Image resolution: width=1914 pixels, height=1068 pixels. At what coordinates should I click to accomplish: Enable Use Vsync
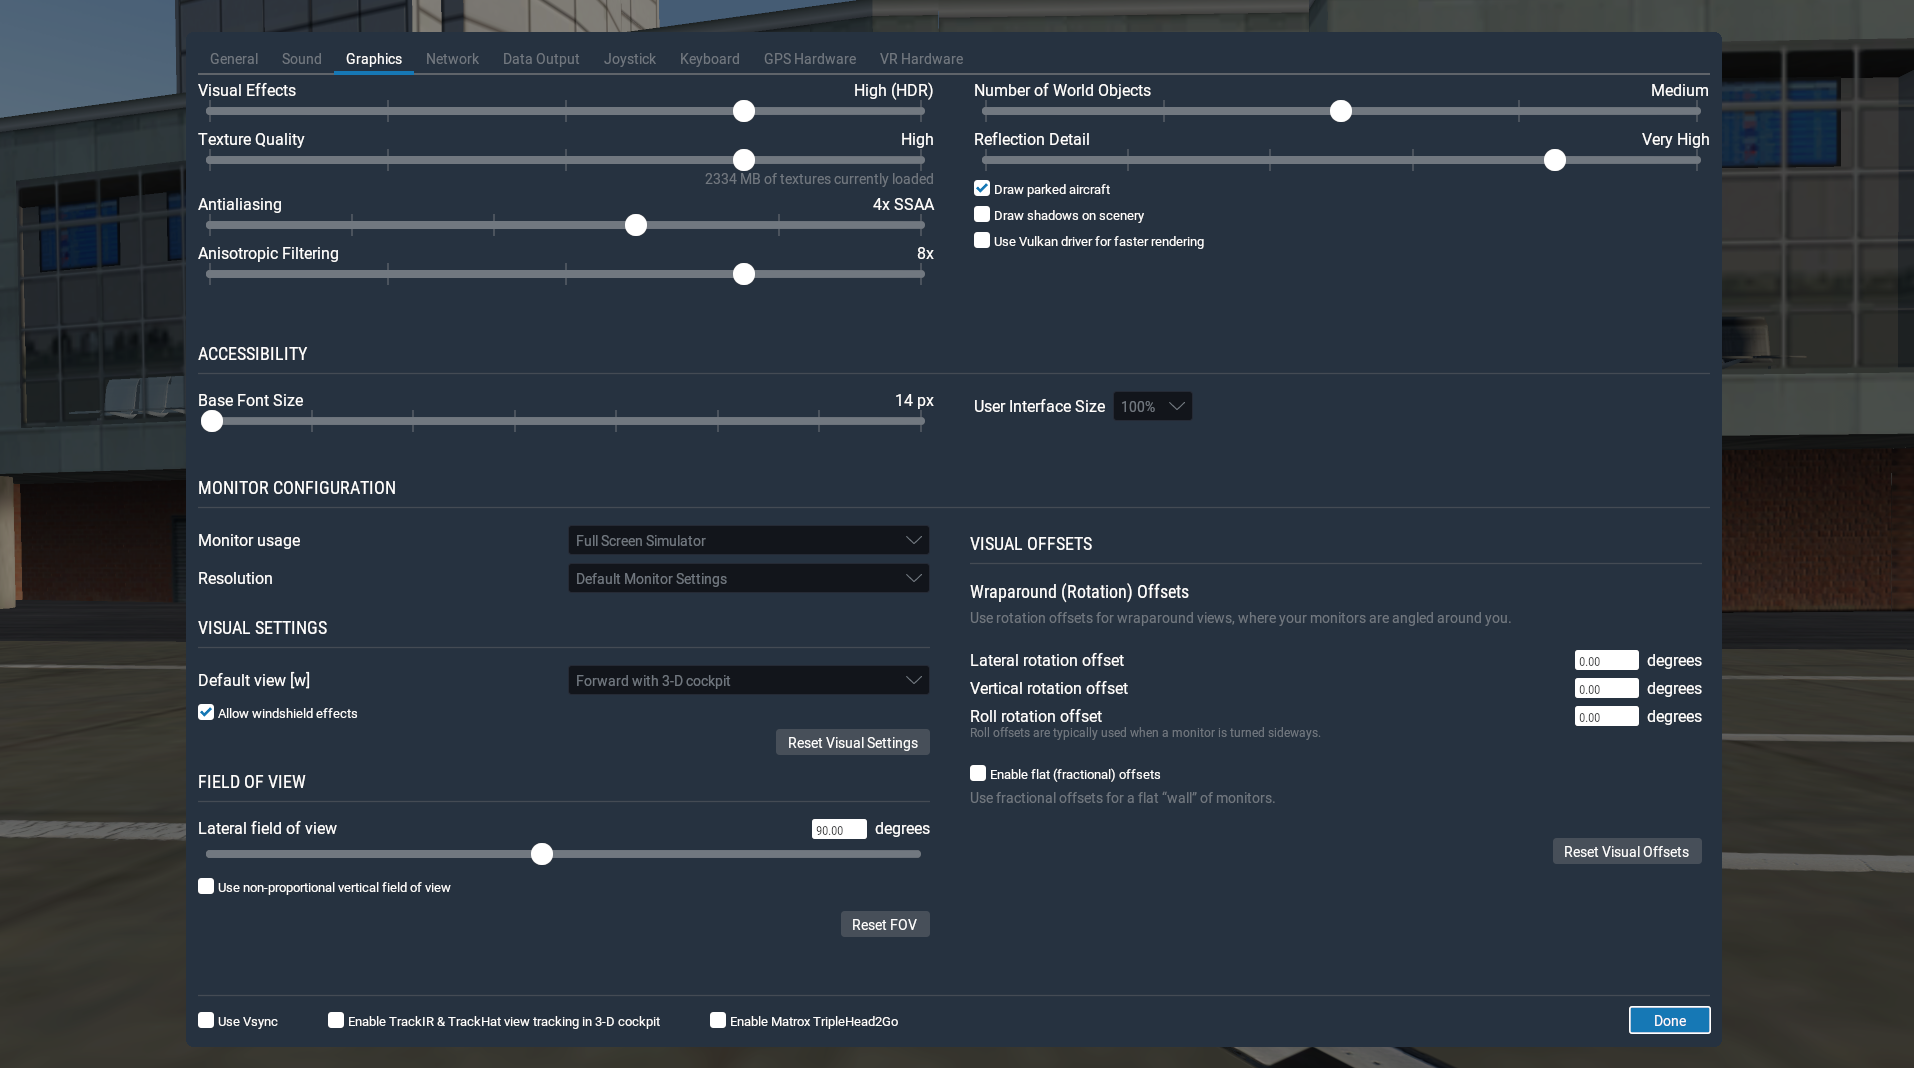point(206,1019)
